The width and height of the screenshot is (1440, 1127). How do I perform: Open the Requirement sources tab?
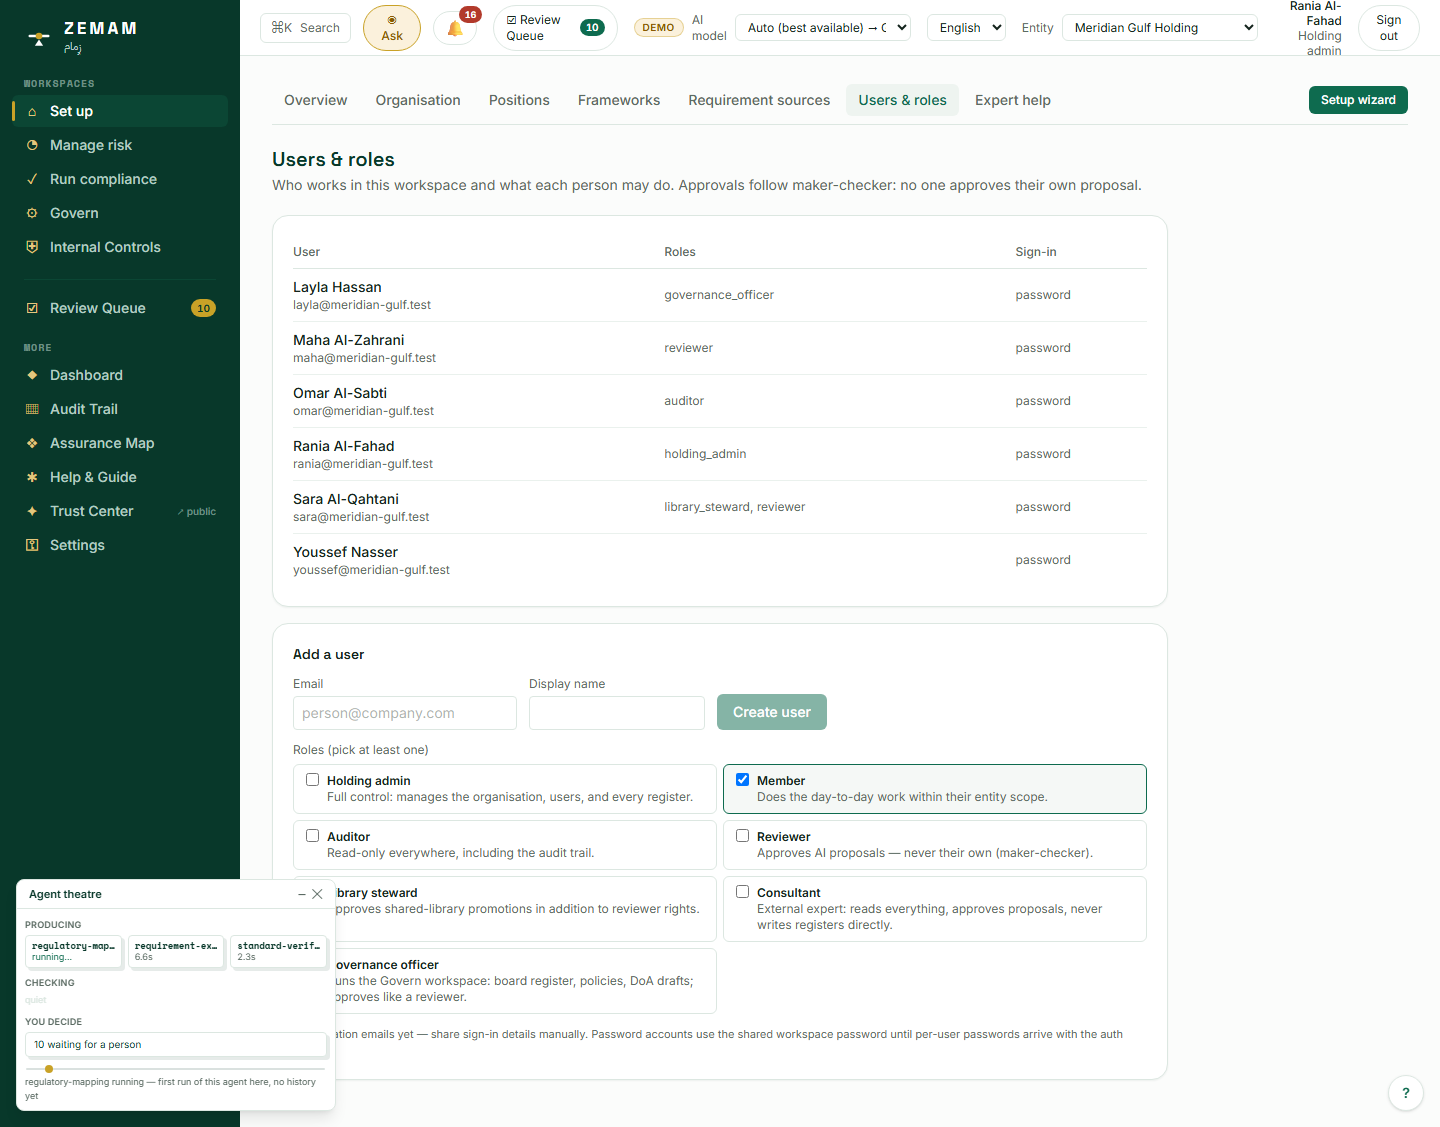point(759,100)
